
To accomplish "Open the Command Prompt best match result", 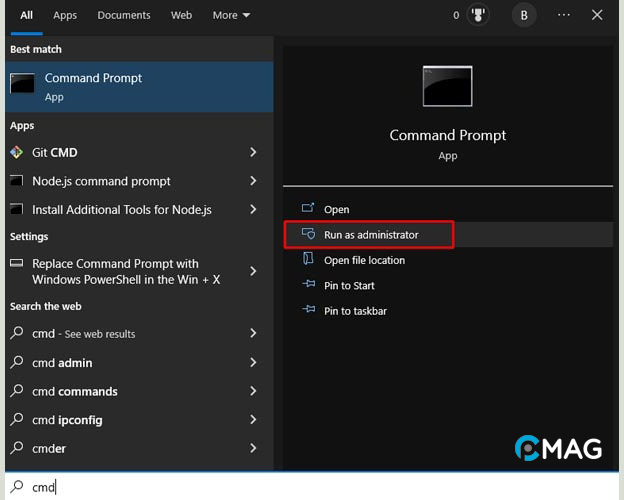I will coord(139,87).
